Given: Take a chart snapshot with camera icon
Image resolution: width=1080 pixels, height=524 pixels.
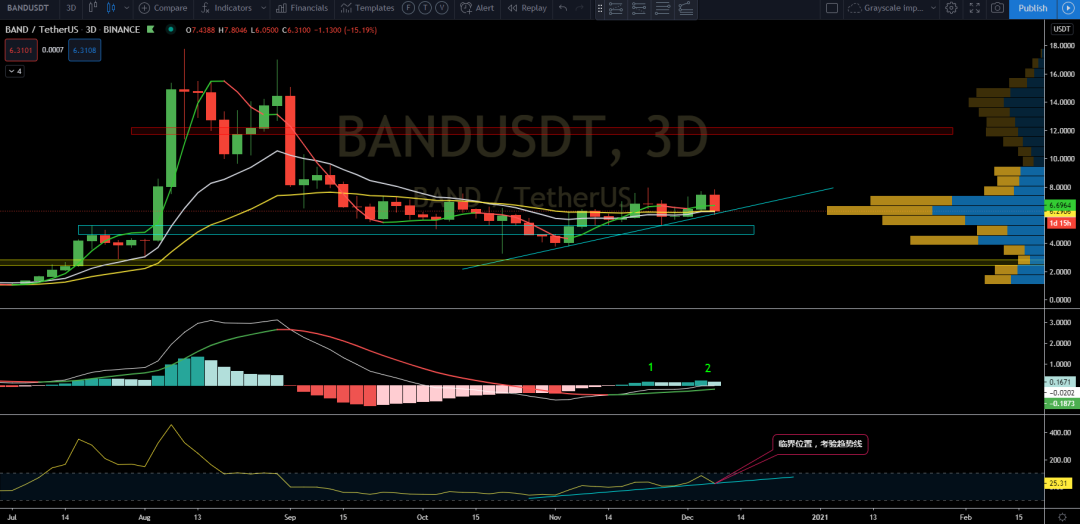Looking at the screenshot, I should (996, 8).
